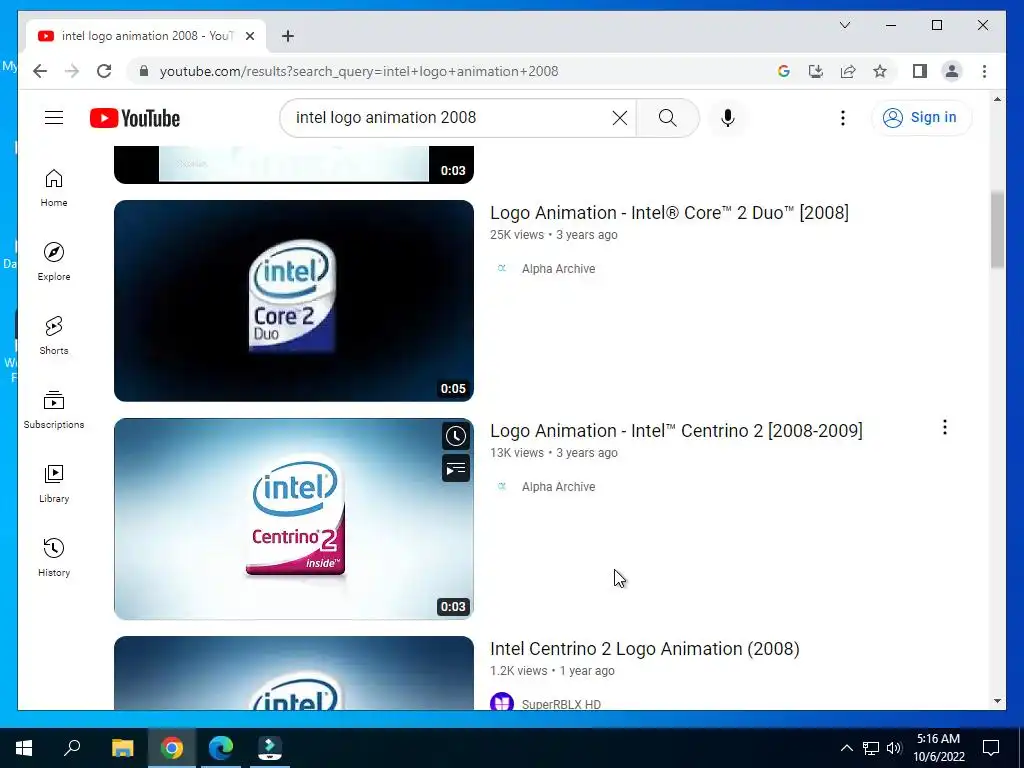Viewport: 1024px width, 768px height.
Task: Clear the search box with X
Action: click(620, 118)
